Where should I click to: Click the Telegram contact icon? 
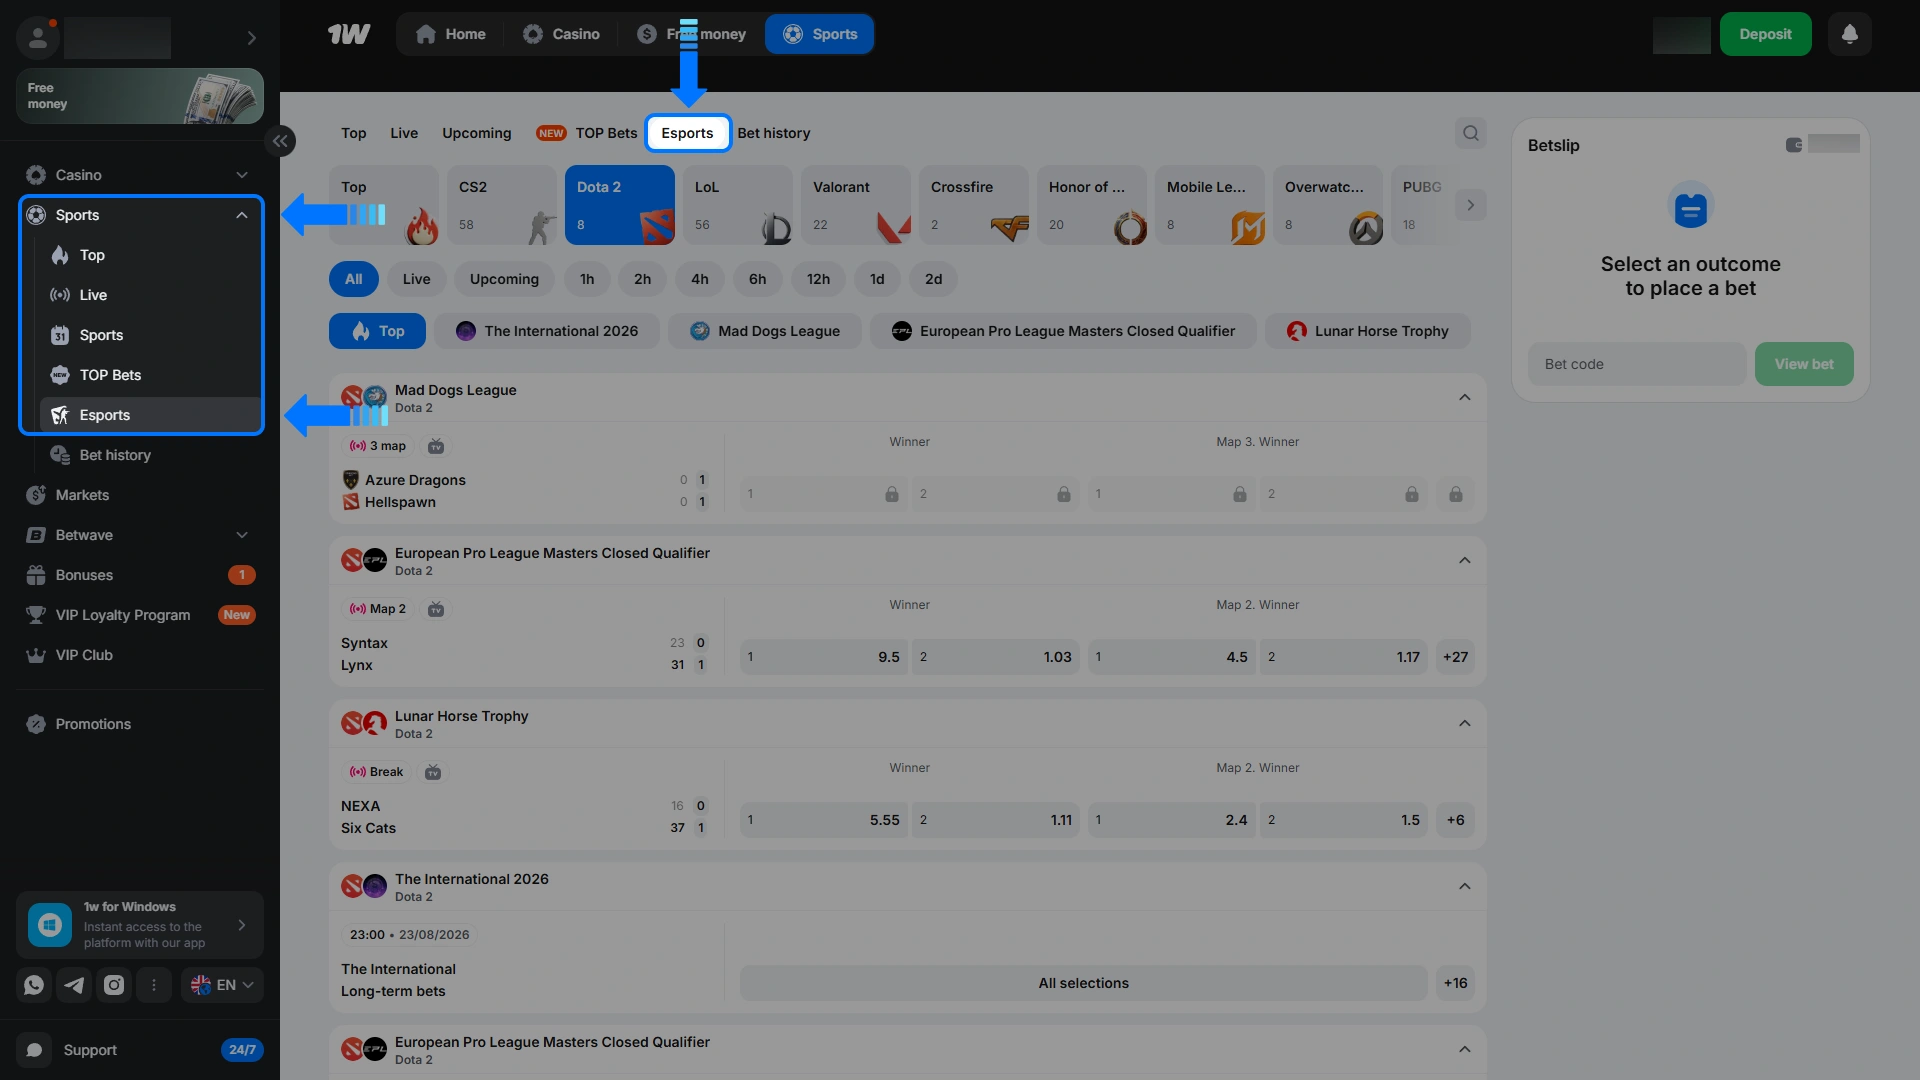(x=74, y=985)
